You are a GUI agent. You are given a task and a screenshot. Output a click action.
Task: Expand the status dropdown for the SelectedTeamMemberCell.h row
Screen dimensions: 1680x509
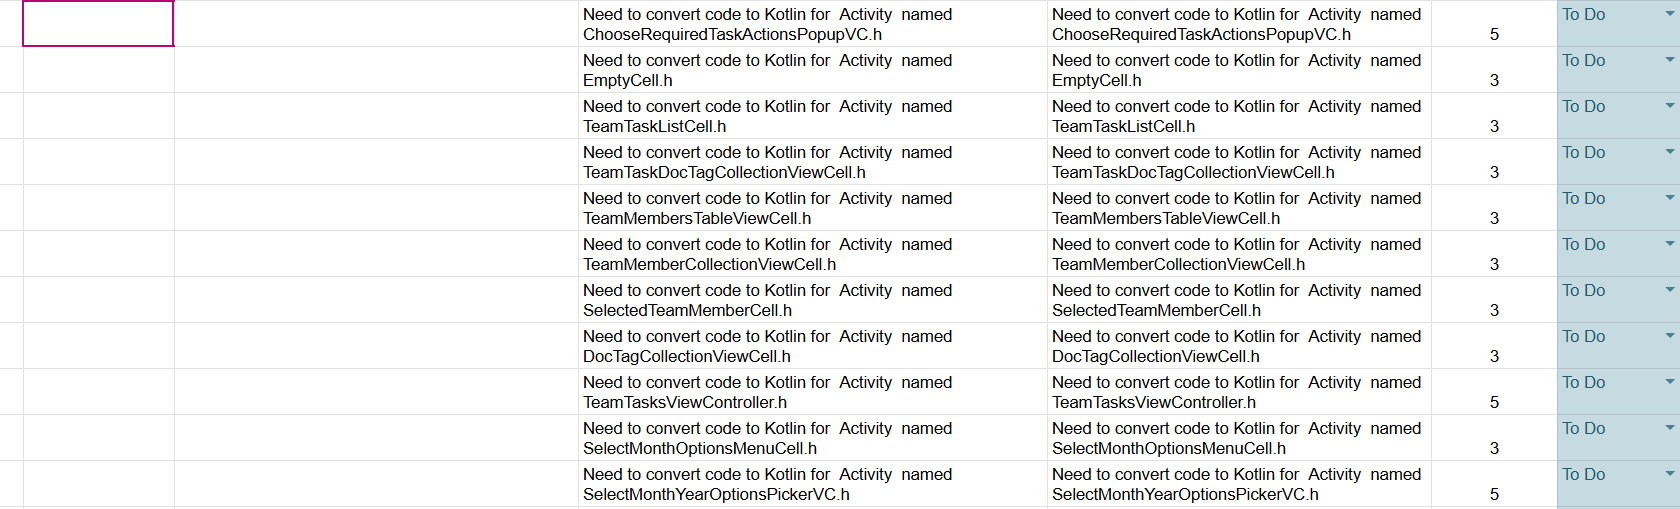[x=1669, y=290]
